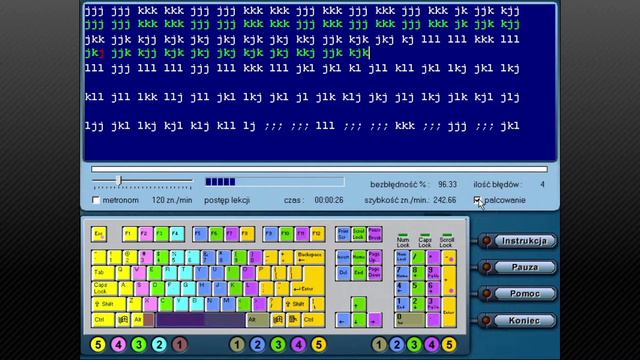The height and width of the screenshot is (360, 640).
Task: Click the Esc key on virtual keyboard
Action: click(x=99, y=234)
